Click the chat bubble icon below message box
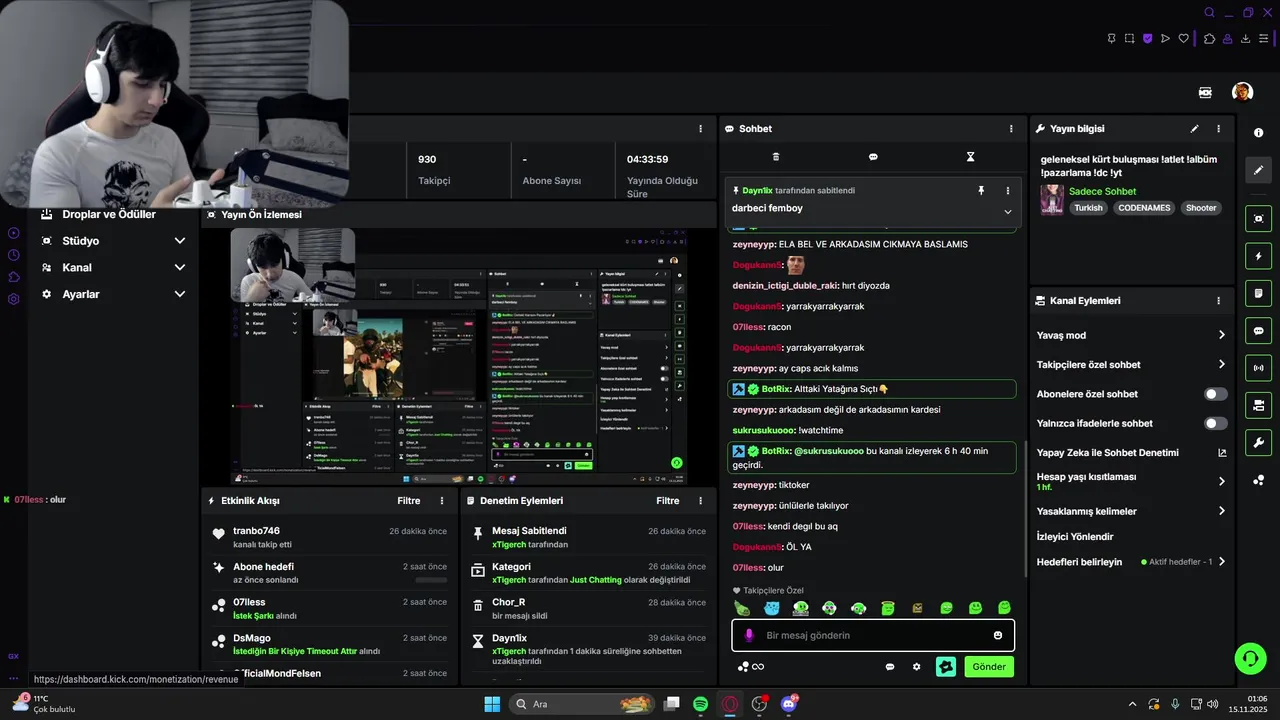Screen dimensions: 1280x720 point(890,667)
